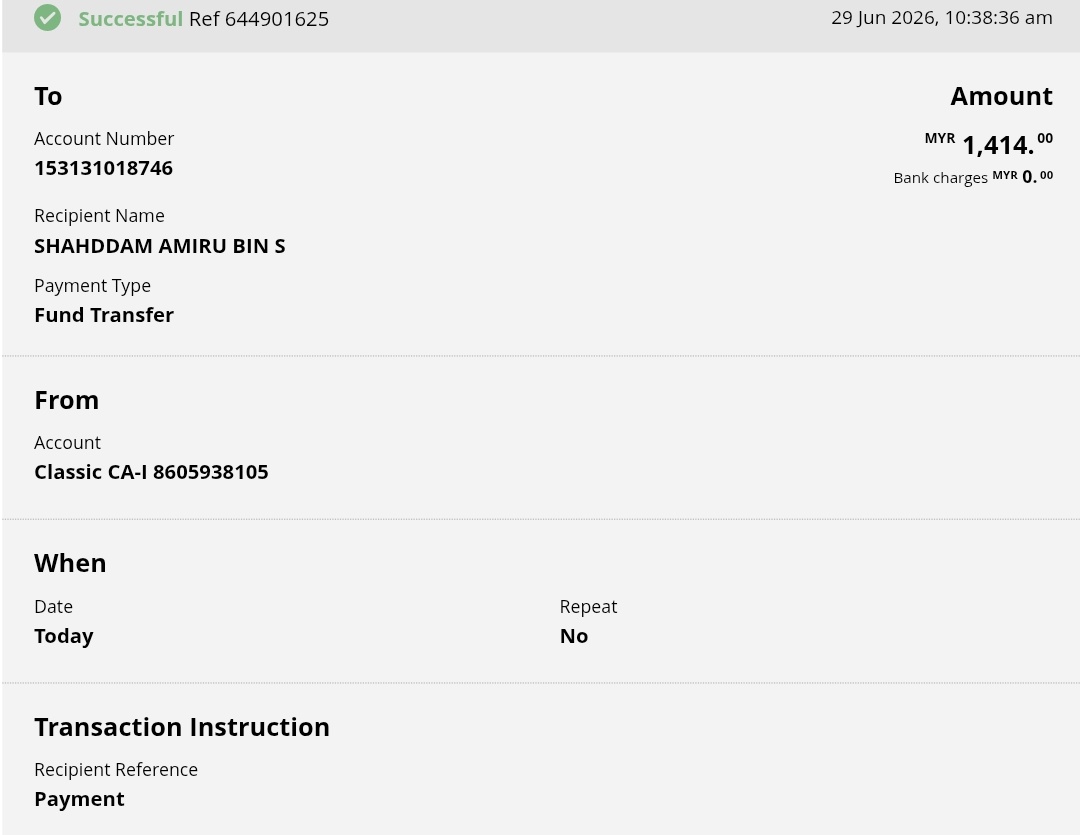Click the When section heading
Image resolution: width=1080 pixels, height=835 pixels.
[x=70, y=564]
